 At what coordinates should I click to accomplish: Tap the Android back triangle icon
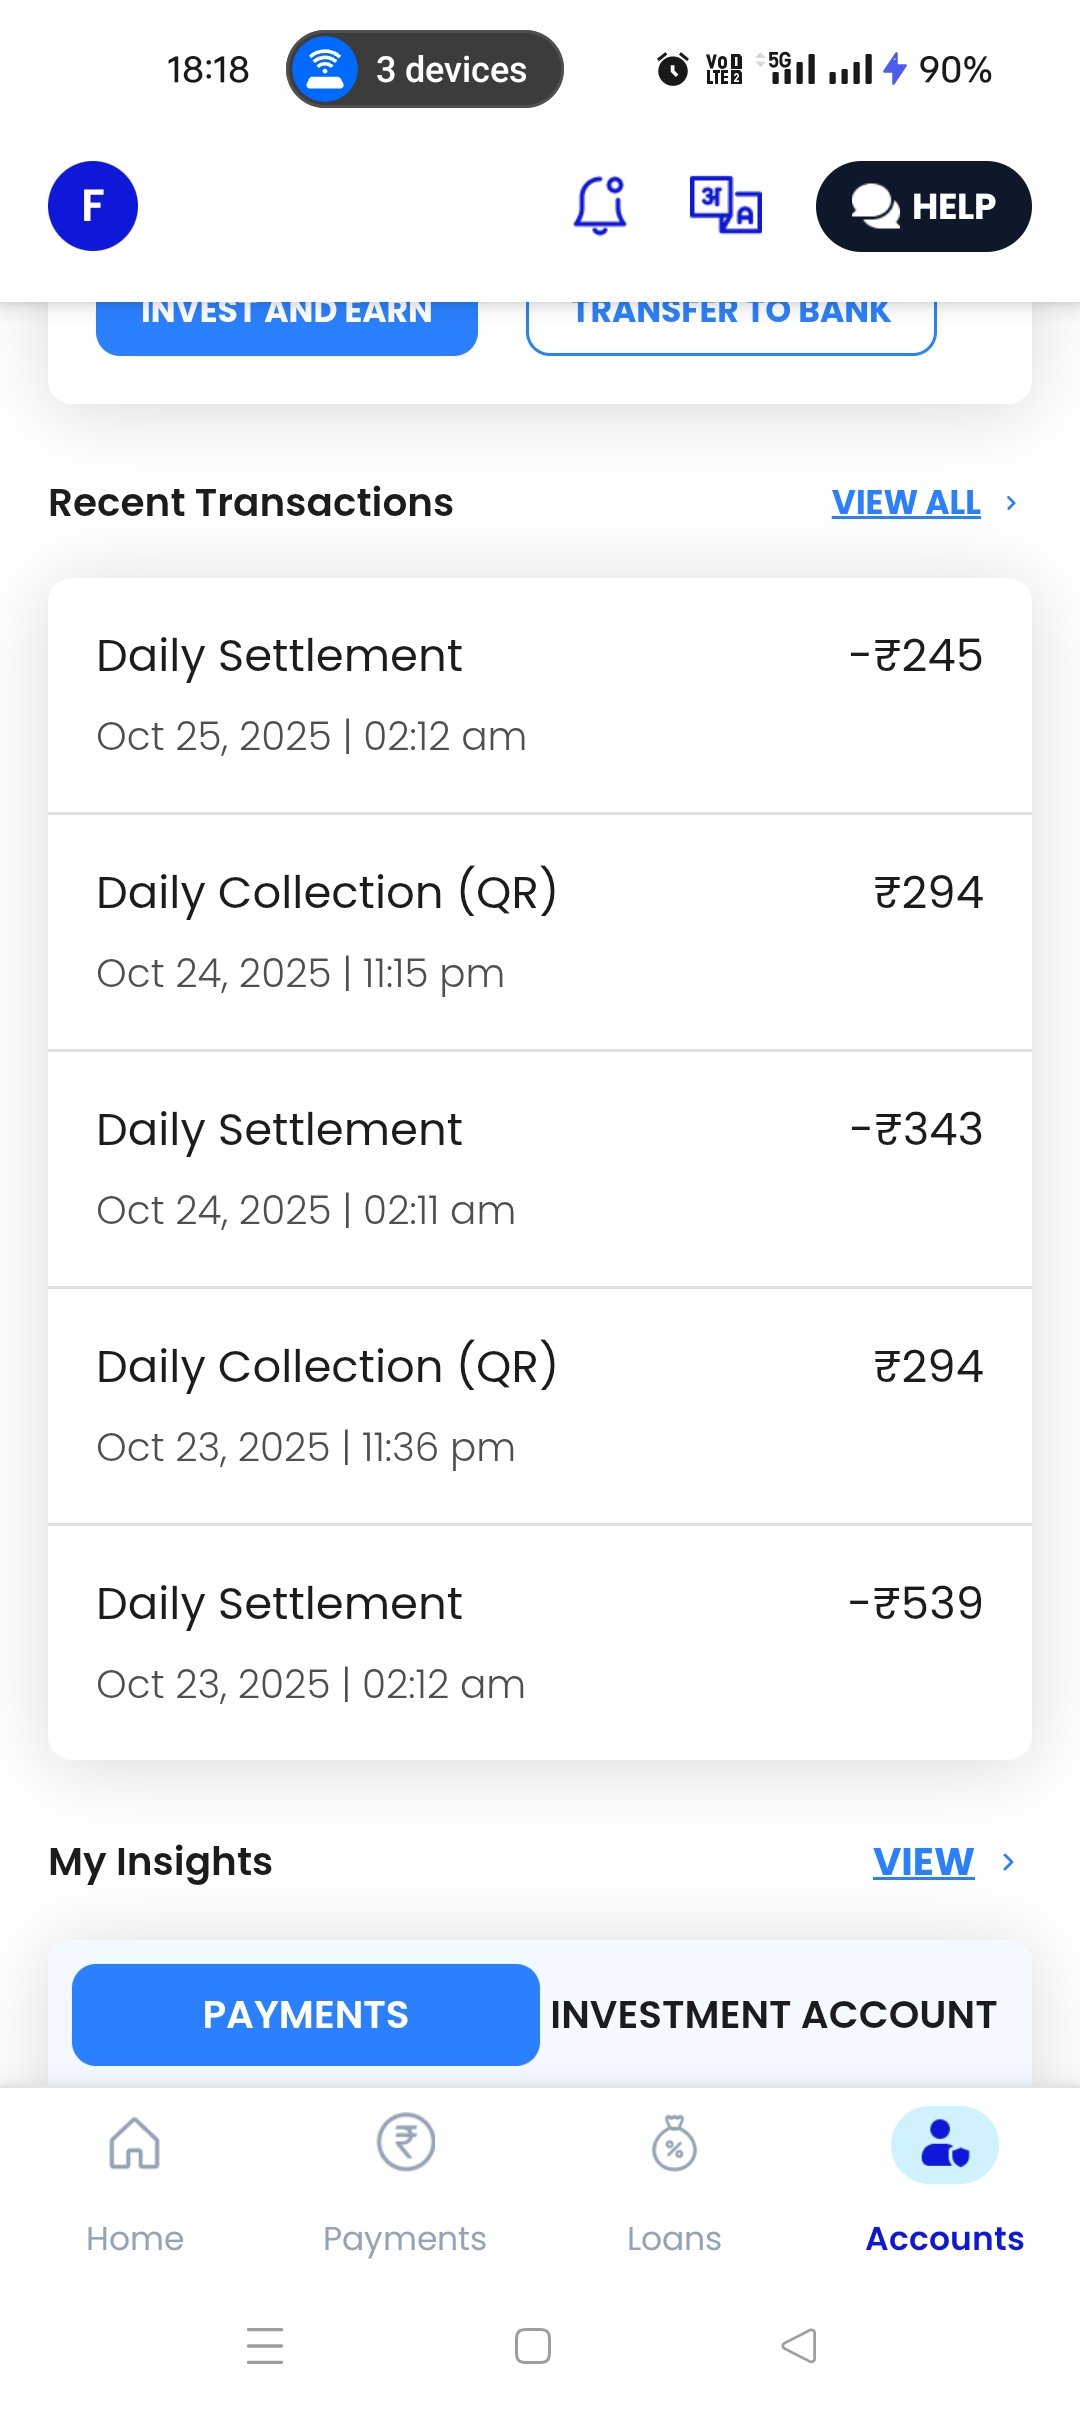tap(799, 2346)
